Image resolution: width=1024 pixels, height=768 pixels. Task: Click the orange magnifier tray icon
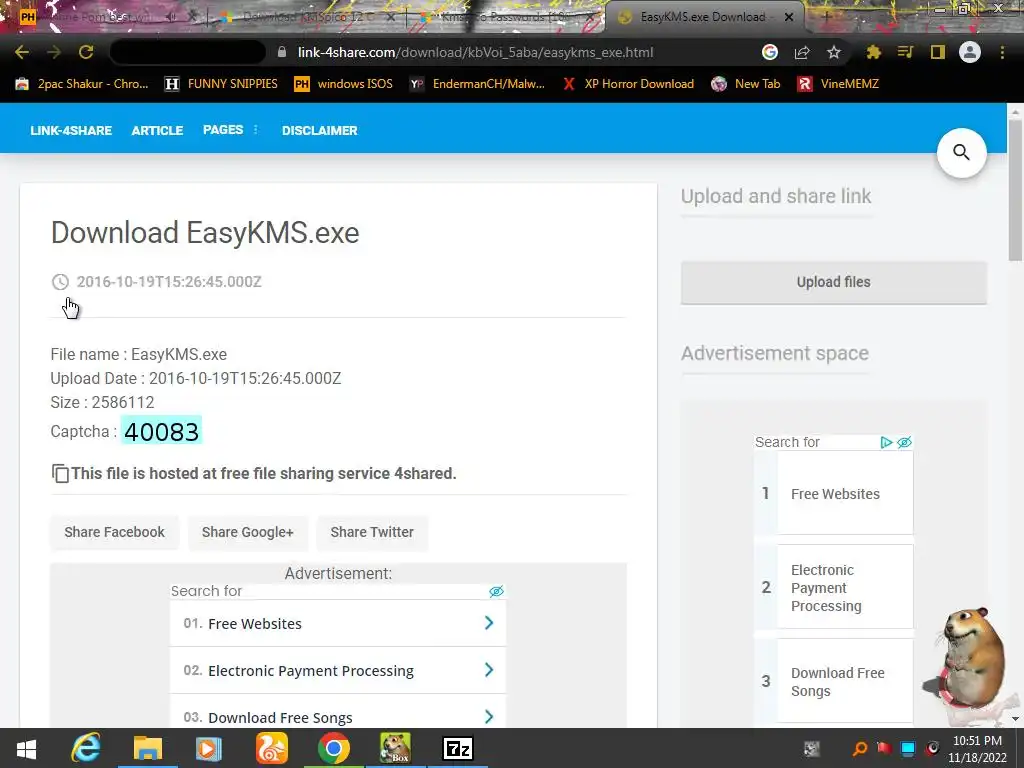(x=860, y=748)
